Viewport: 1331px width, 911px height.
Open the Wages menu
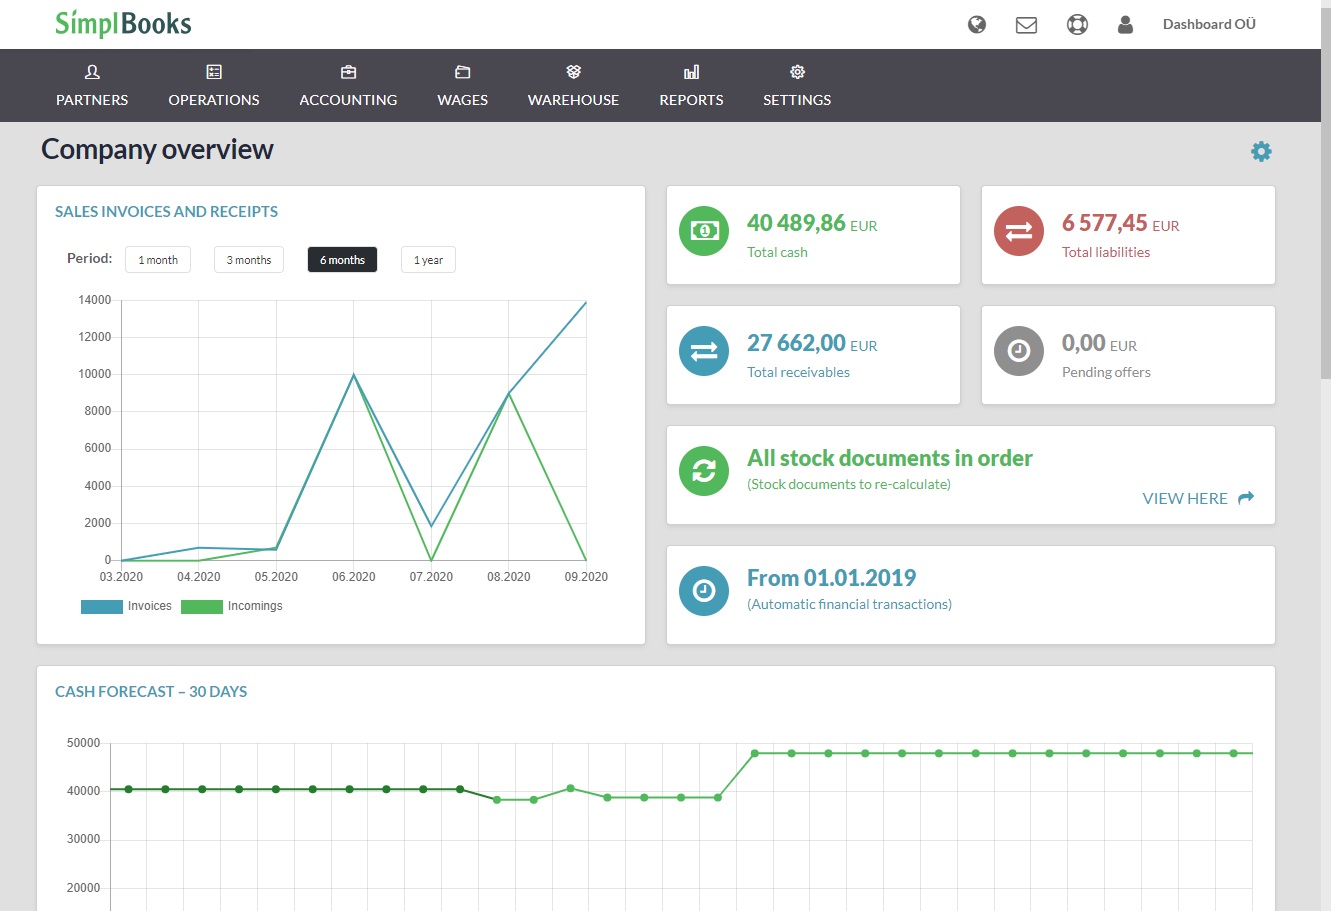click(463, 86)
